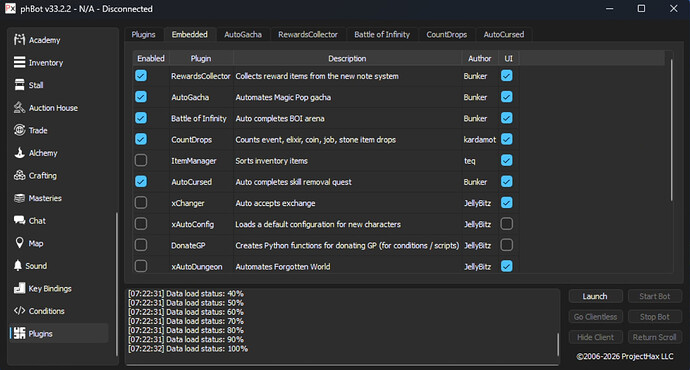
Task: Click the Conditions code icon
Action: point(19,311)
